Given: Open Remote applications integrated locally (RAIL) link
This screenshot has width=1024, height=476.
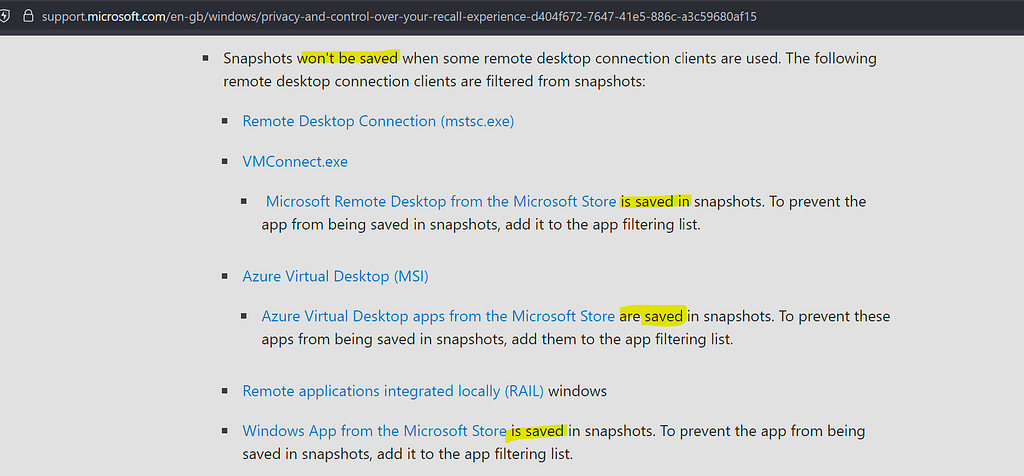Looking at the screenshot, I should click(393, 391).
